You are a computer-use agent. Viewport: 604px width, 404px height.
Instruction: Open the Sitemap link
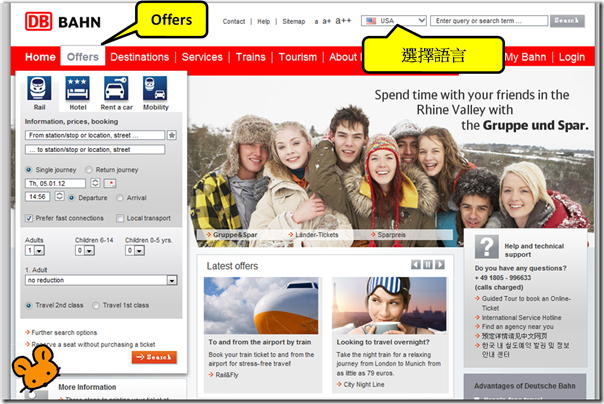[294, 22]
